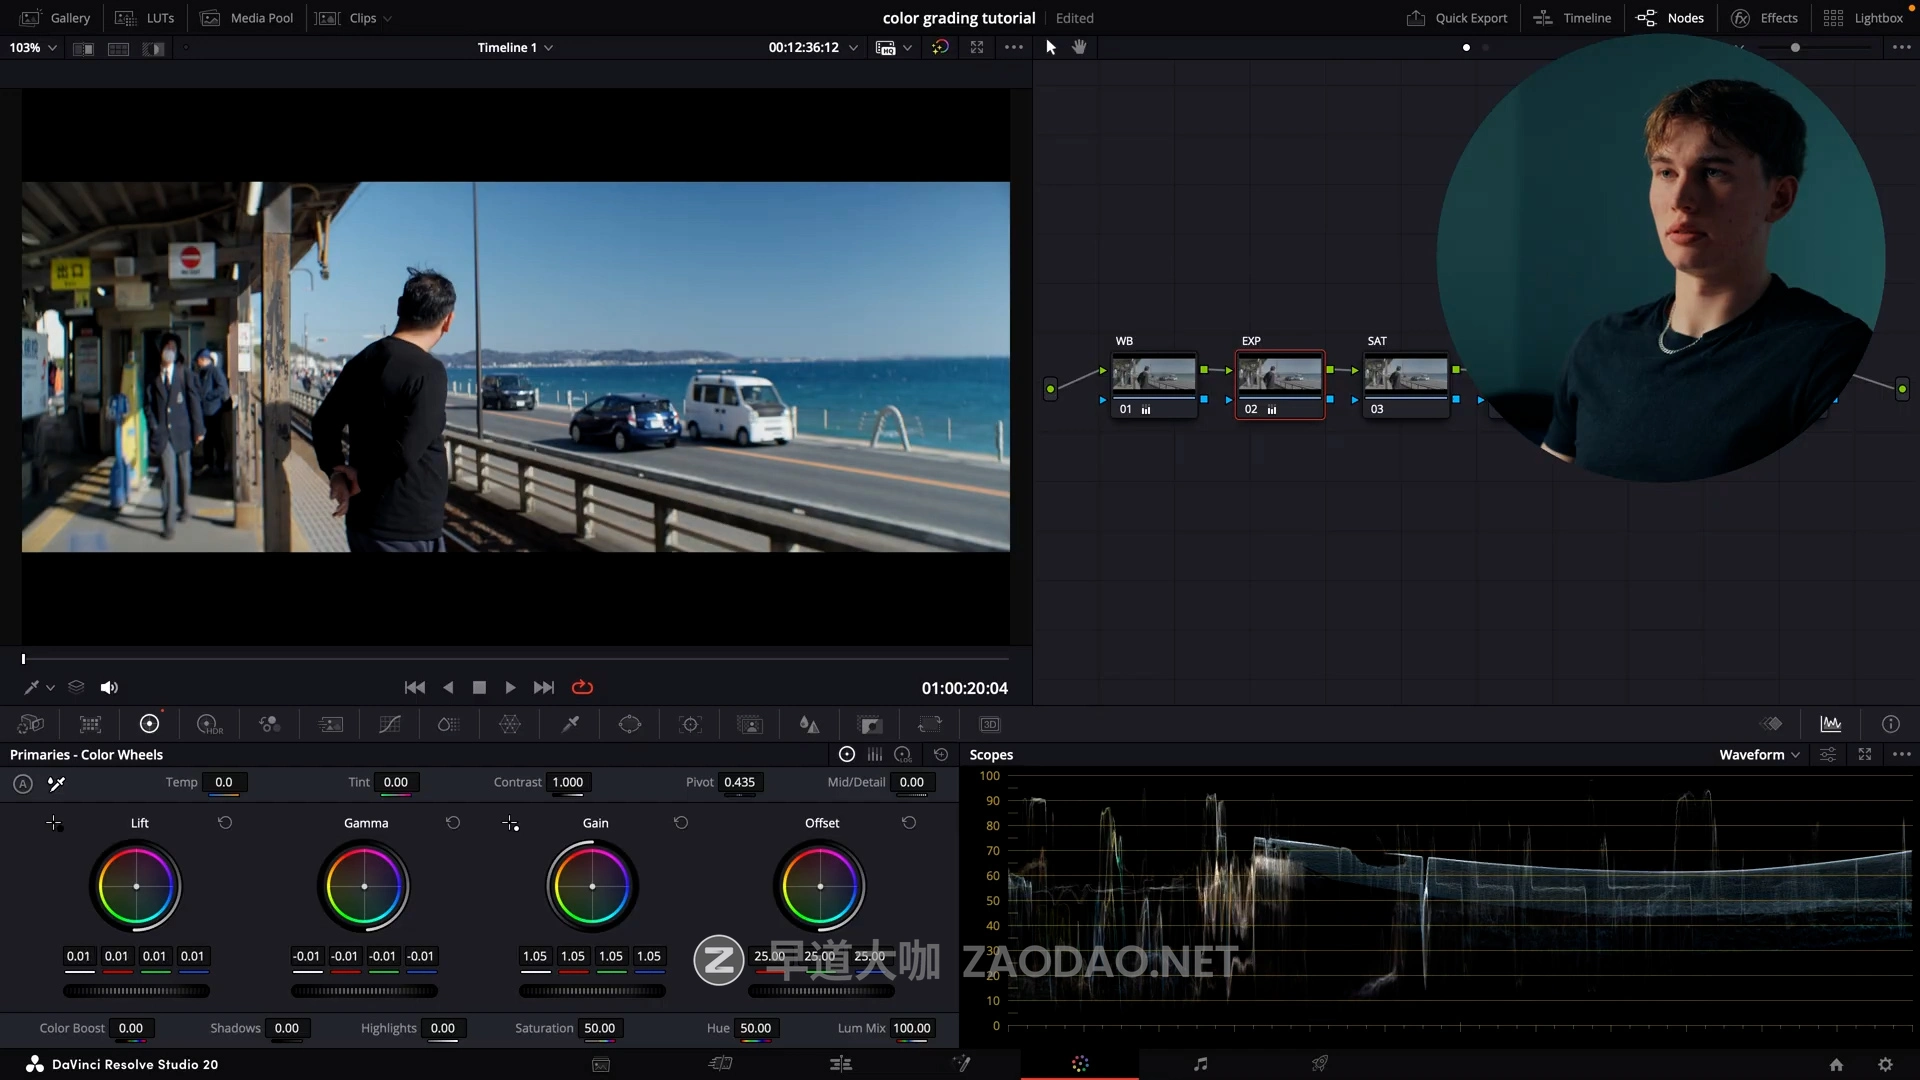
Task: Switch to the Media page
Action: pyautogui.click(x=601, y=1064)
